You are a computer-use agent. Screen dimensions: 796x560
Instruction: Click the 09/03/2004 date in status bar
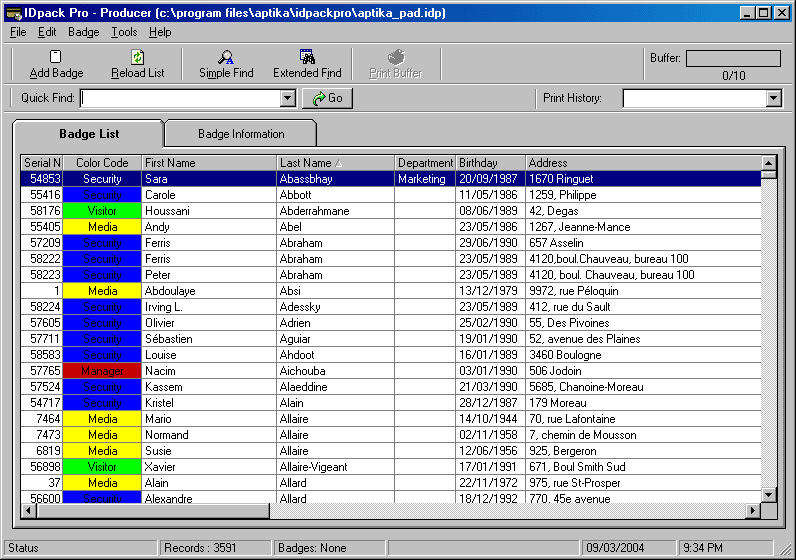click(x=628, y=548)
